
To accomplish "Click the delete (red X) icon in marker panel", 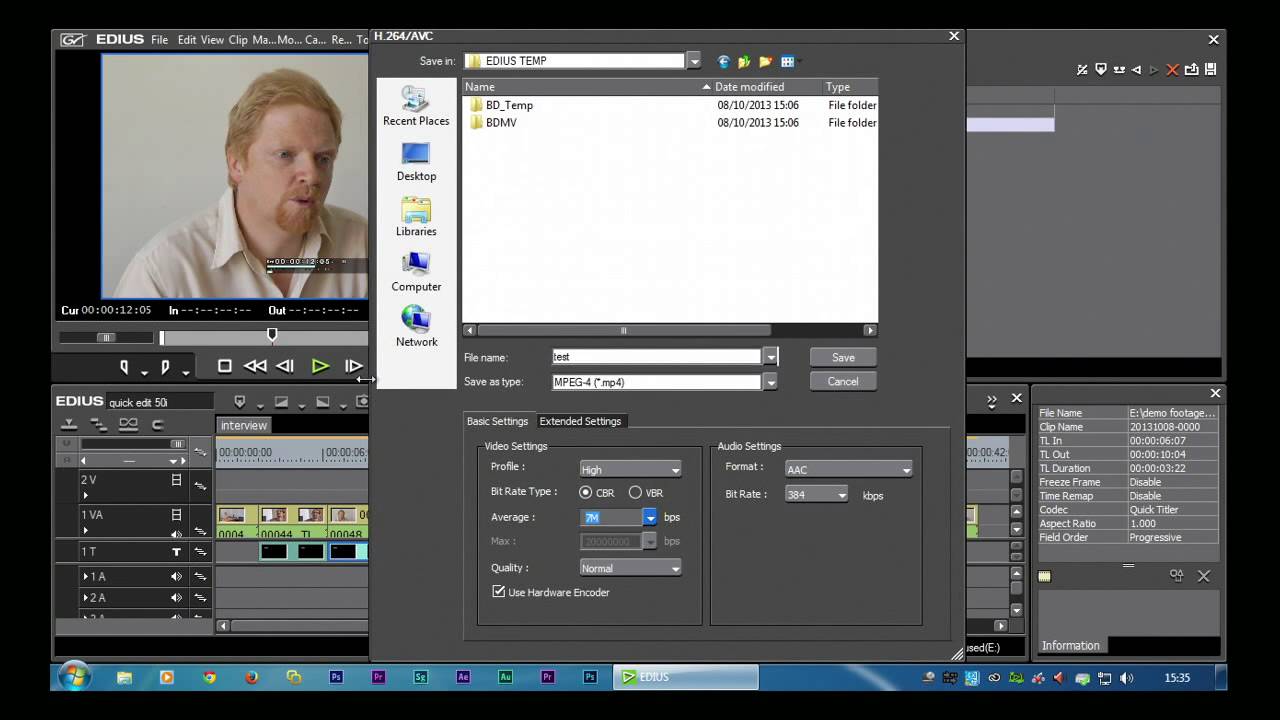I will pyautogui.click(x=1174, y=69).
